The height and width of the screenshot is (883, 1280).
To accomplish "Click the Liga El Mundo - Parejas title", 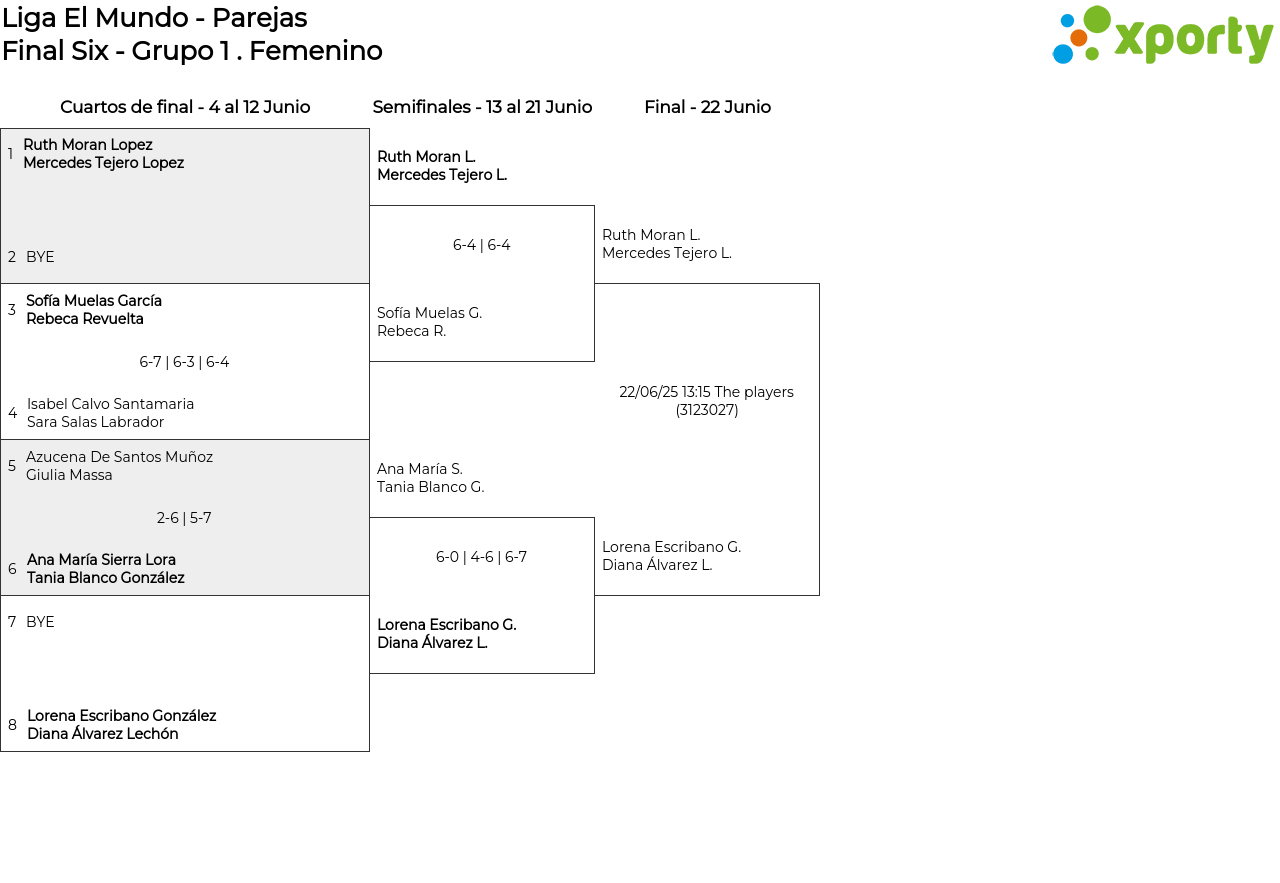I will pyautogui.click(x=155, y=18).
